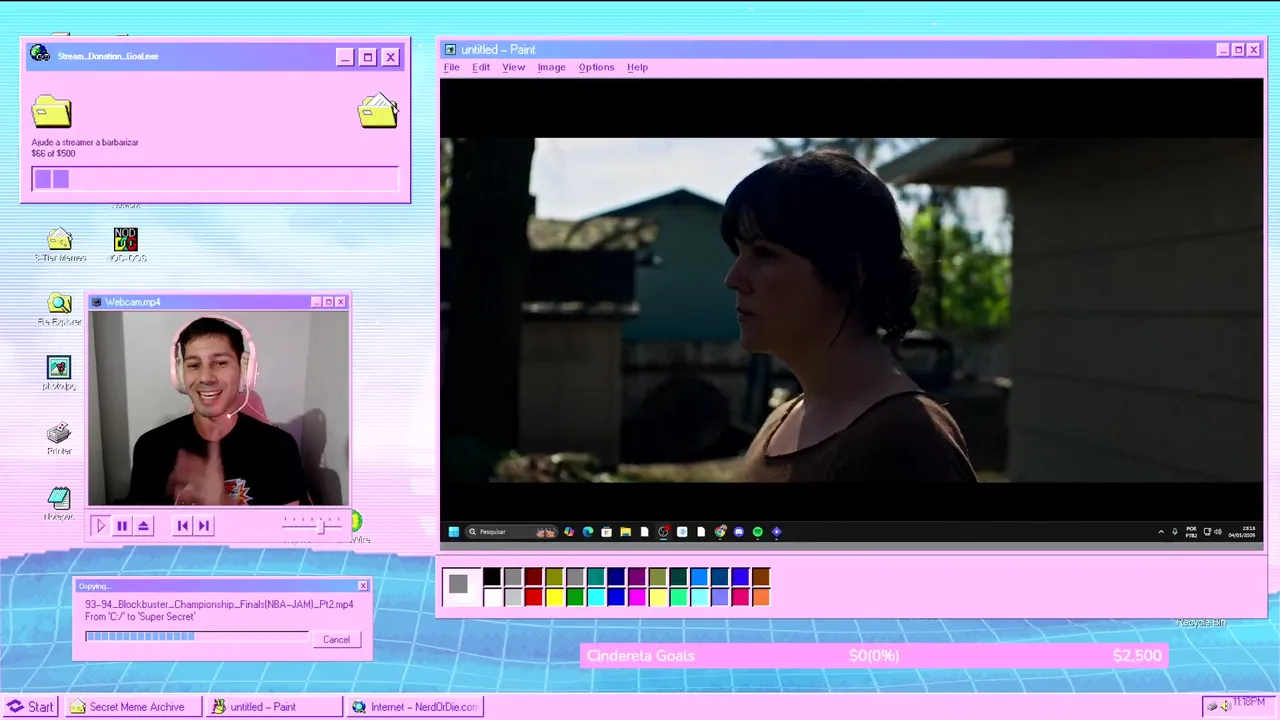1280x720 pixels.
Task: Pause the Webcam.mp4 player
Action: 122,525
